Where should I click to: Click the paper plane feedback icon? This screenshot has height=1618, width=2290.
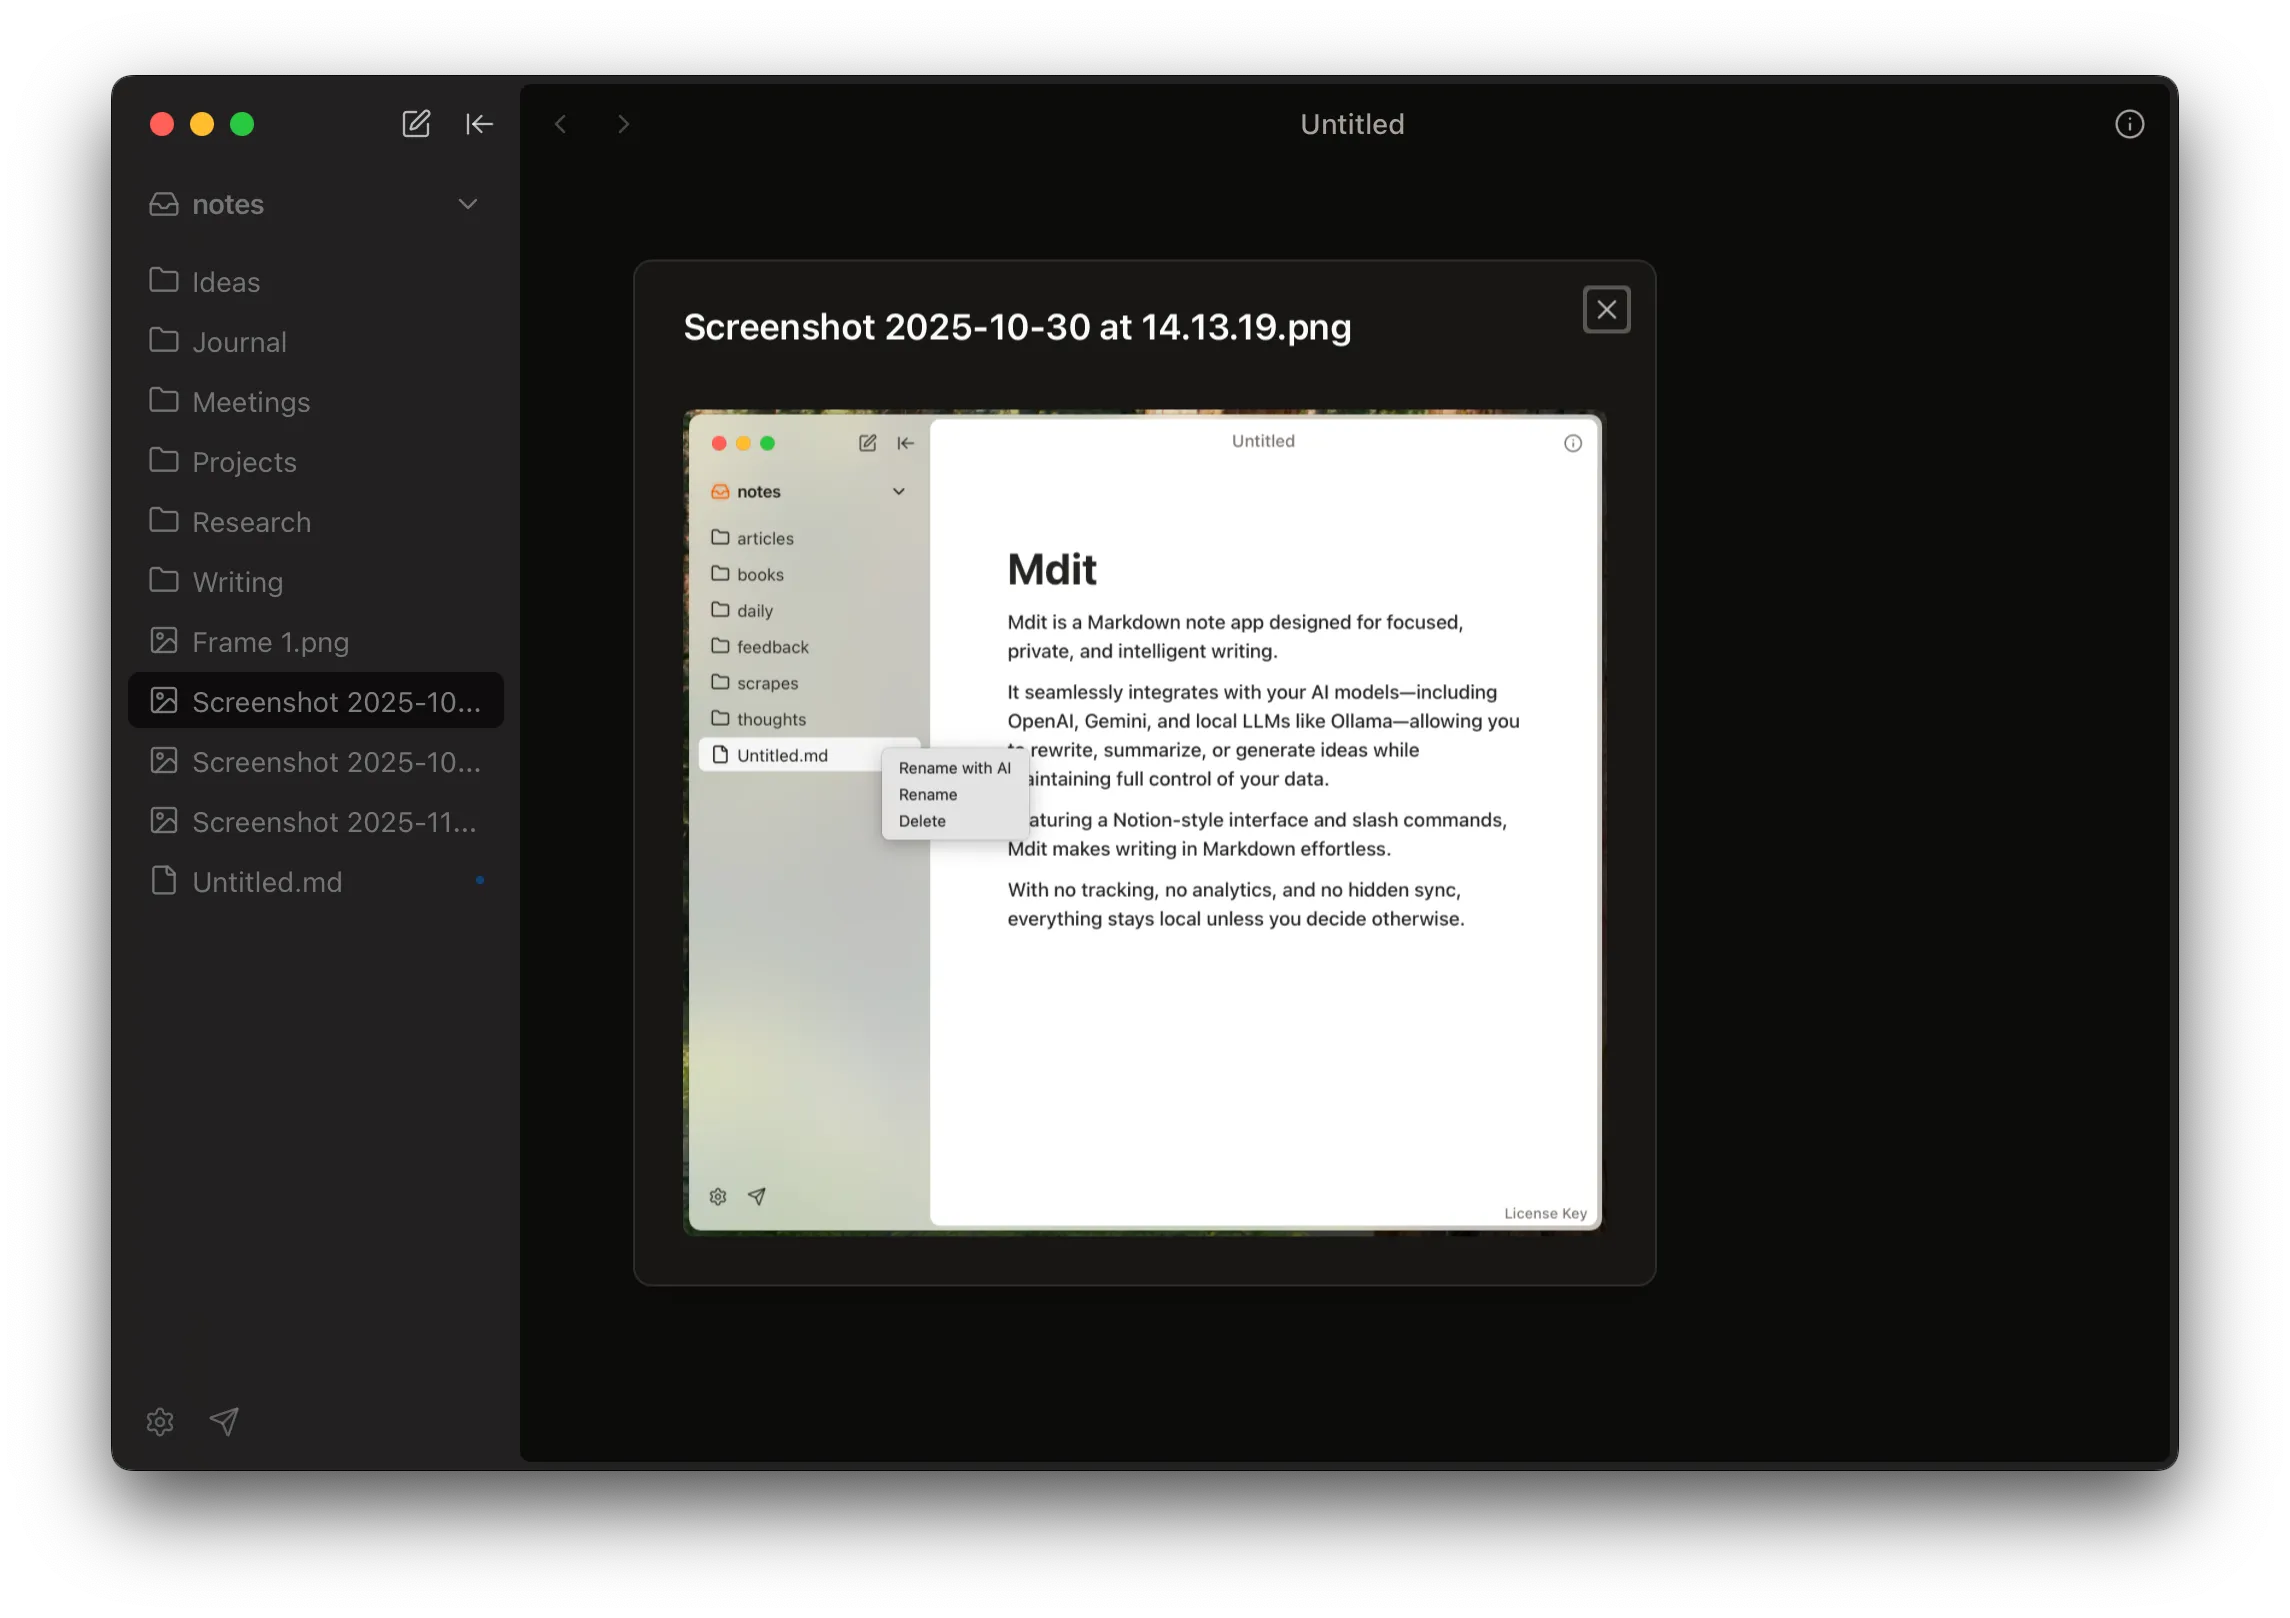224,1421
